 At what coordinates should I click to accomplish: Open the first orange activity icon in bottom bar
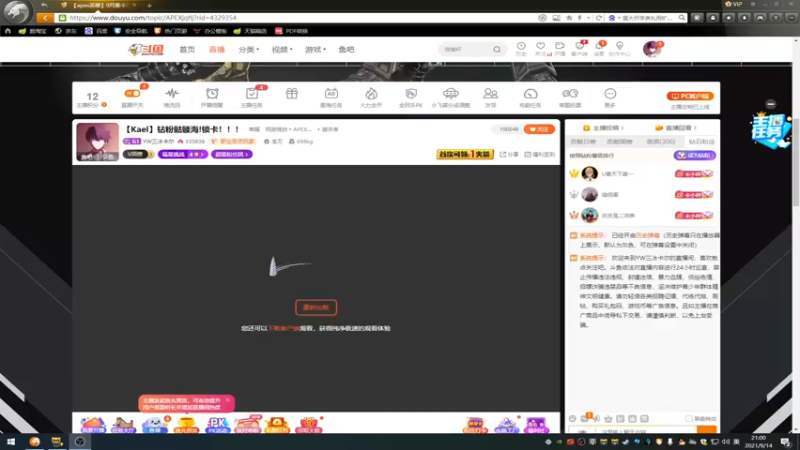[x=93, y=424]
